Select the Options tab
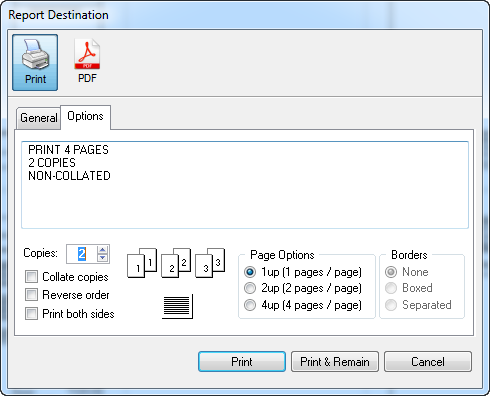 [x=85, y=116]
